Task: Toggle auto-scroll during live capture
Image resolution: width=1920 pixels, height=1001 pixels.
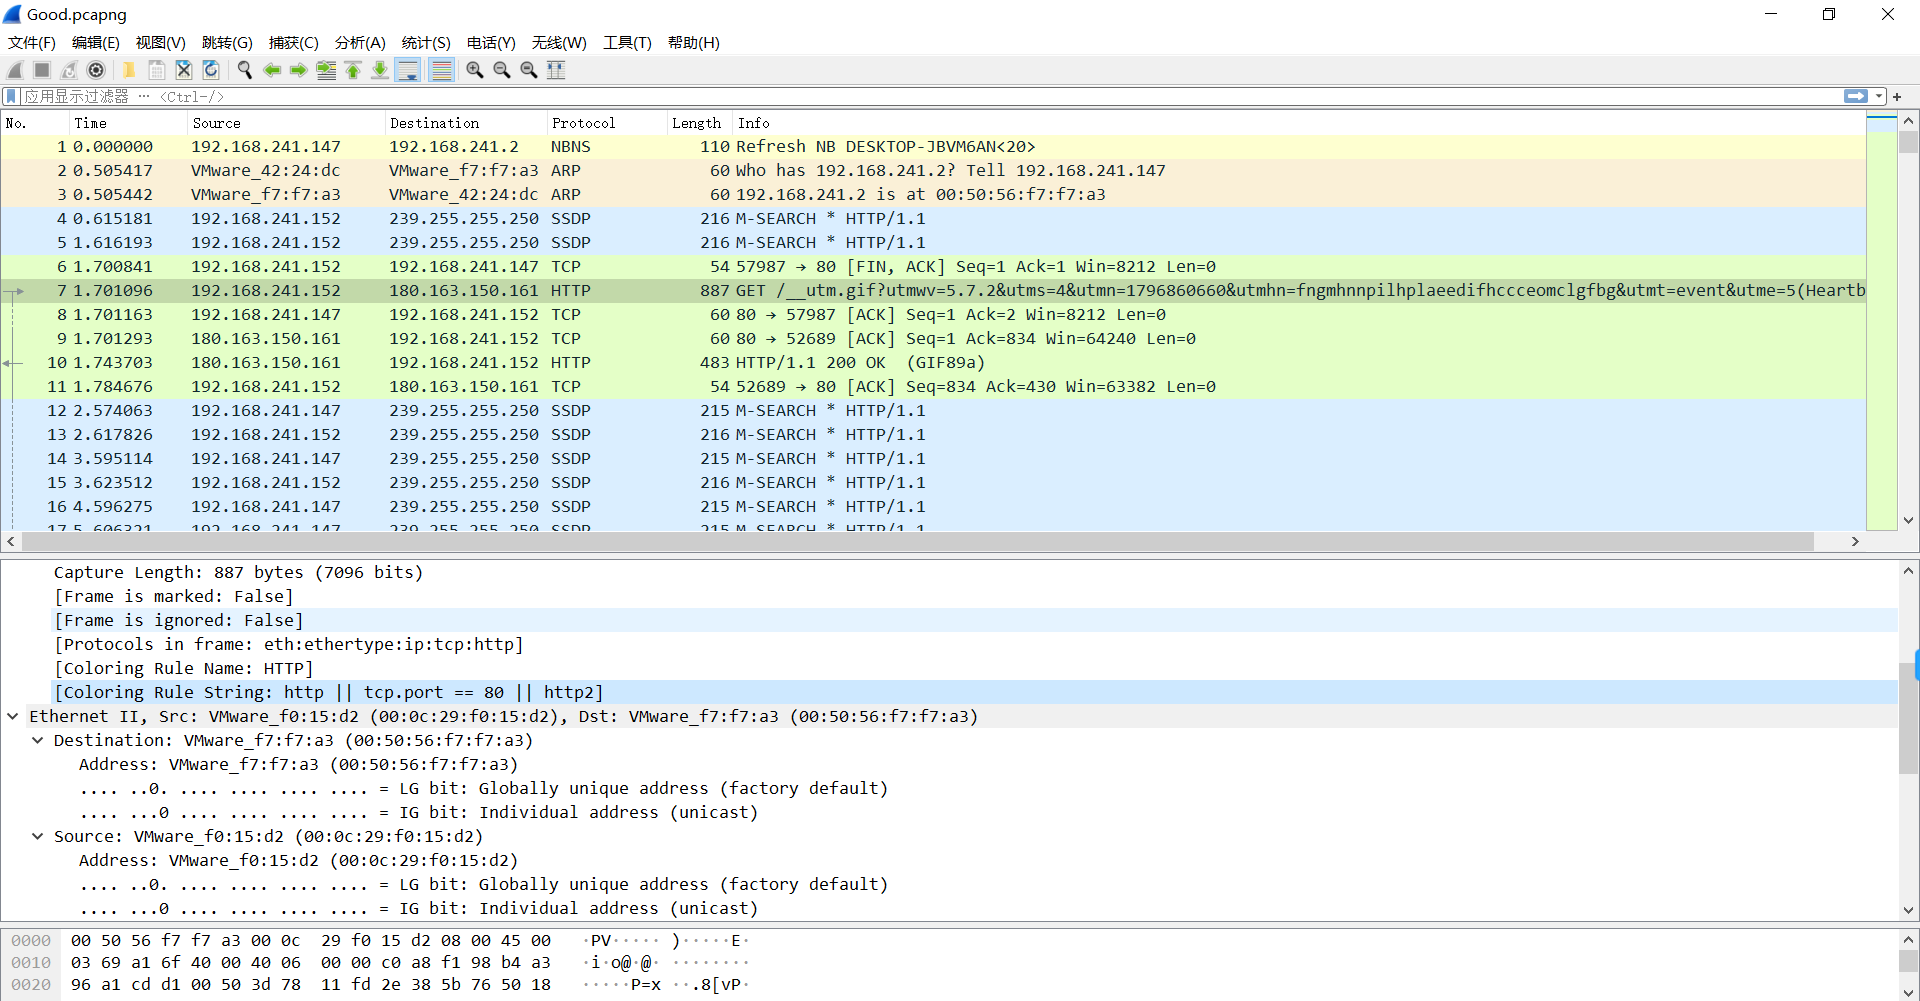Action: [408, 70]
